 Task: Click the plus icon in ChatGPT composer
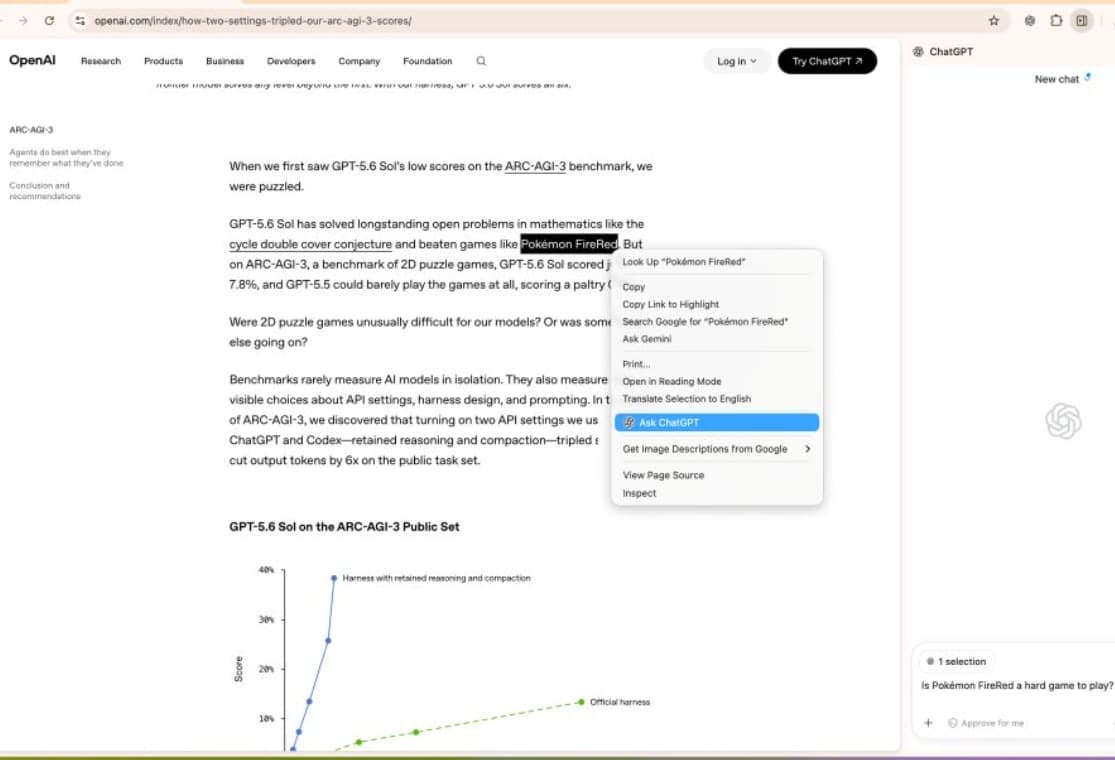928,723
